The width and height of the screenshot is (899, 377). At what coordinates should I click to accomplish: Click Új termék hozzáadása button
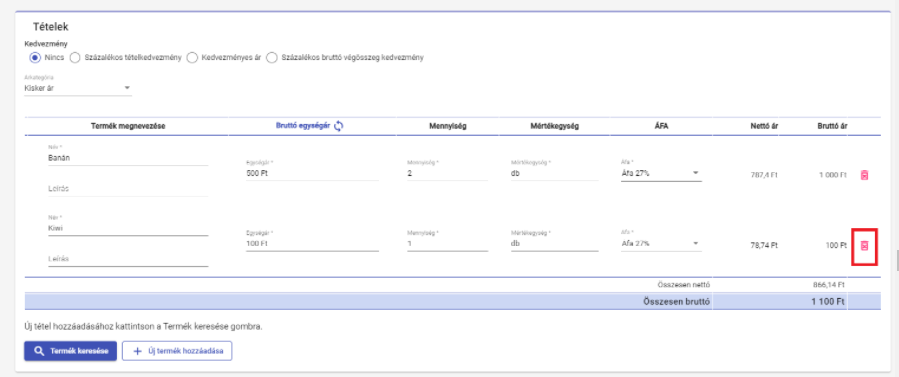tap(177, 351)
